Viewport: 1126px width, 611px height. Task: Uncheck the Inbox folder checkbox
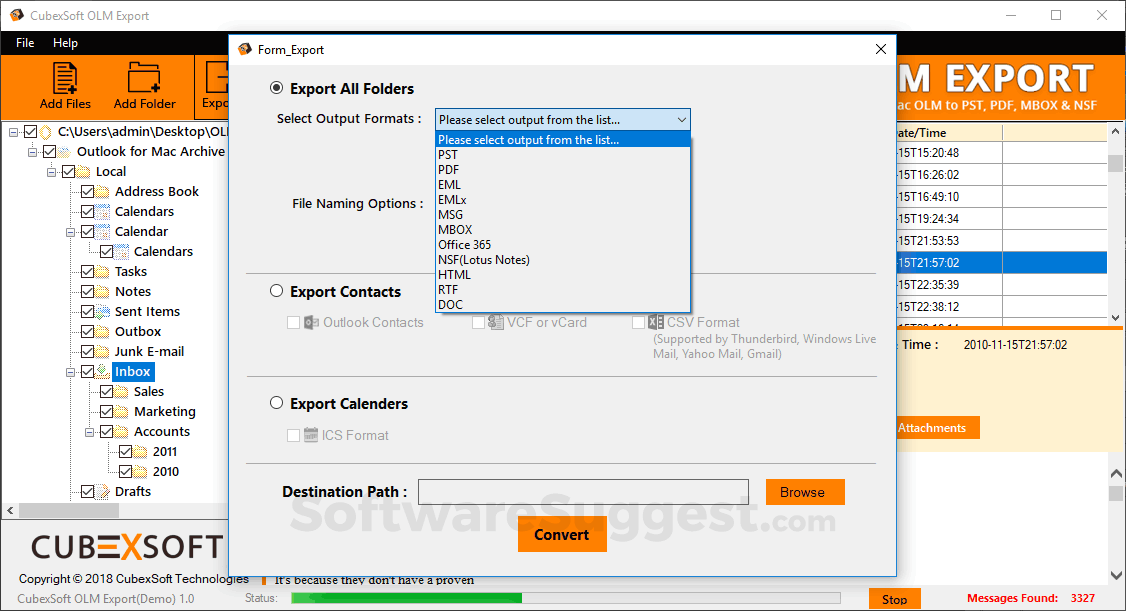click(87, 371)
